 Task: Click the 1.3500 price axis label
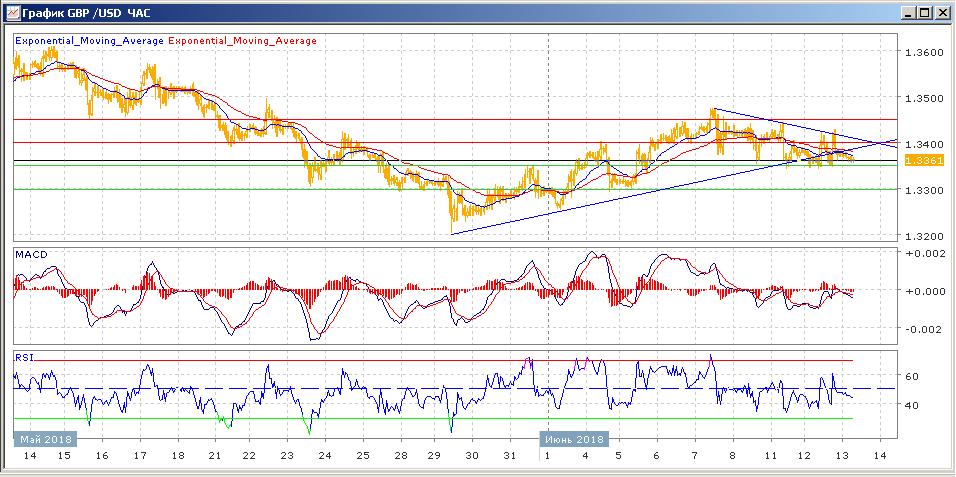(x=925, y=97)
